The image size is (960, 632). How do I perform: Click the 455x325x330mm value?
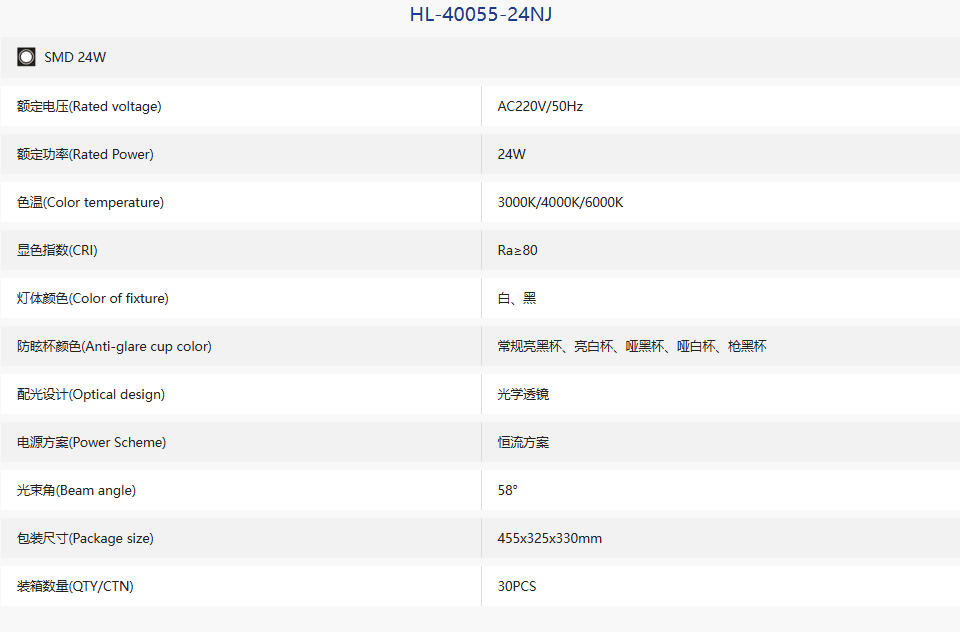[550, 538]
